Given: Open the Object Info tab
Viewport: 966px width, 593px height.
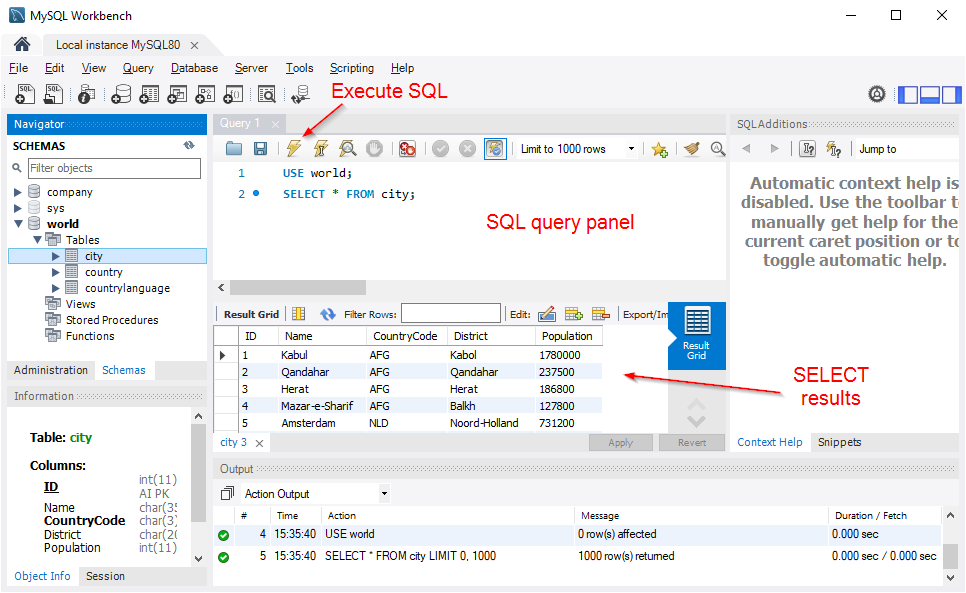Looking at the screenshot, I should 43,576.
